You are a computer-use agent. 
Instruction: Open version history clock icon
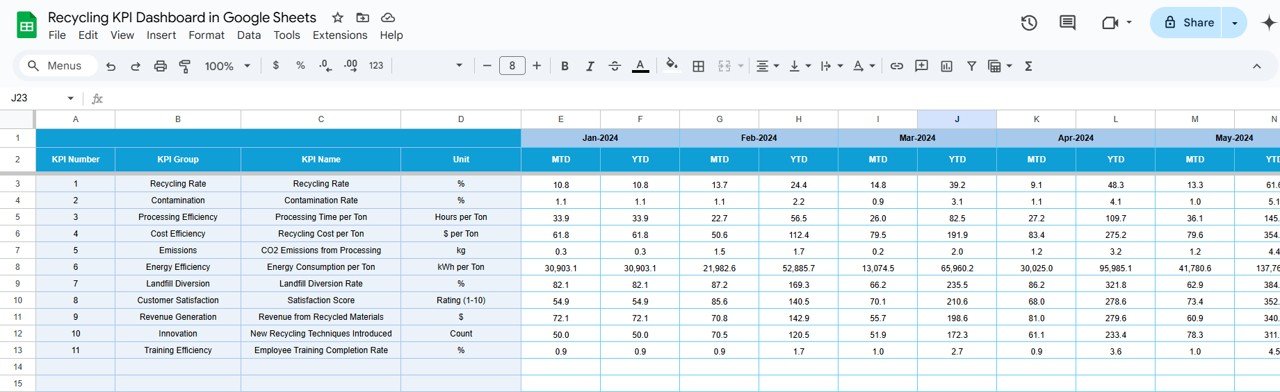pyautogui.click(x=1029, y=23)
